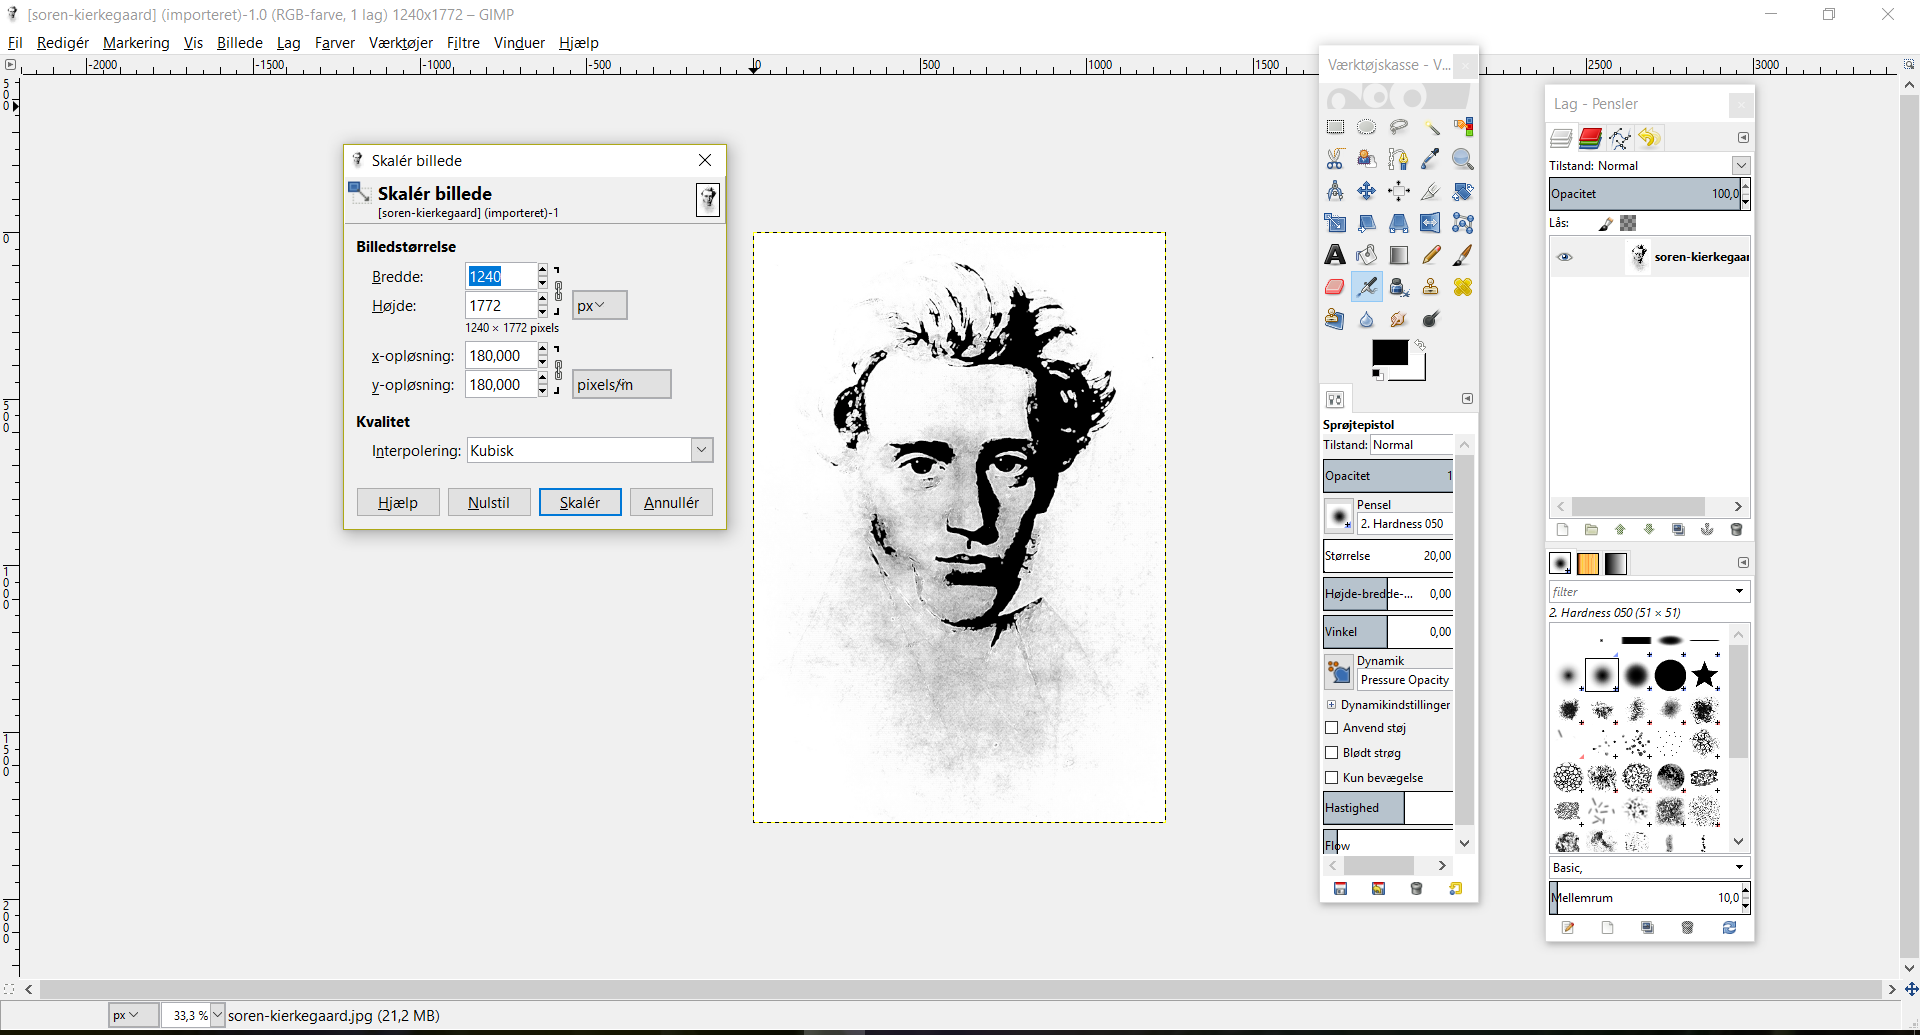Screen dimensions: 1920x1035
Task: Select the Heal bandage tool
Action: click(x=1463, y=288)
